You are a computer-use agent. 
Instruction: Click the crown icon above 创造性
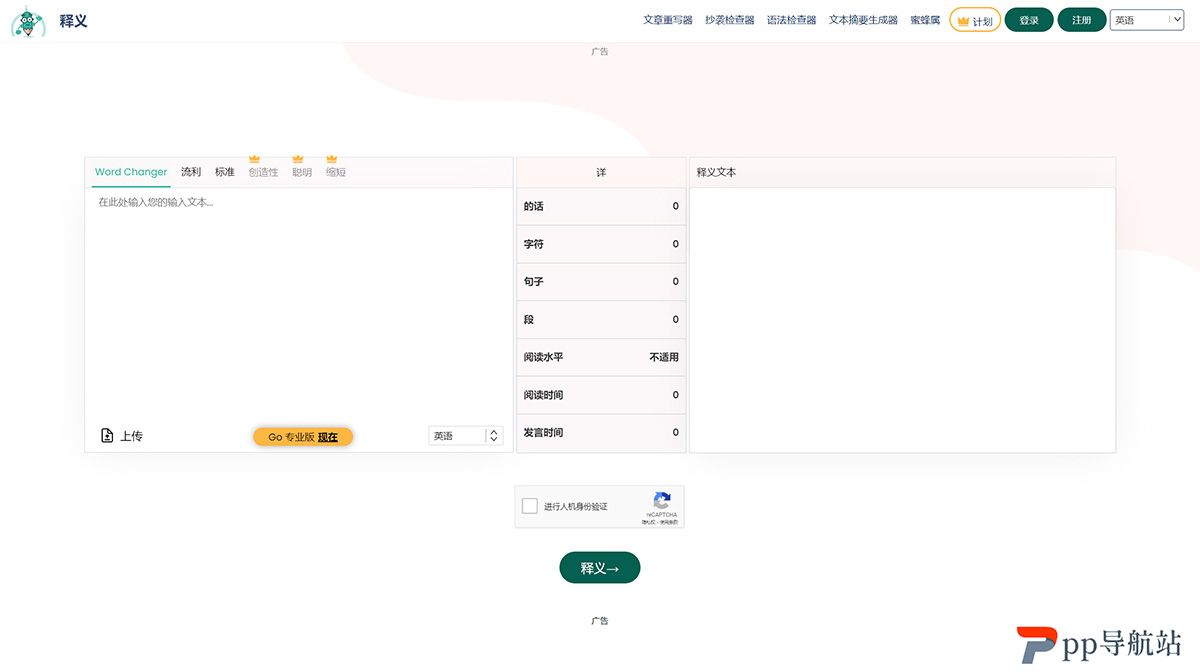click(x=254, y=159)
